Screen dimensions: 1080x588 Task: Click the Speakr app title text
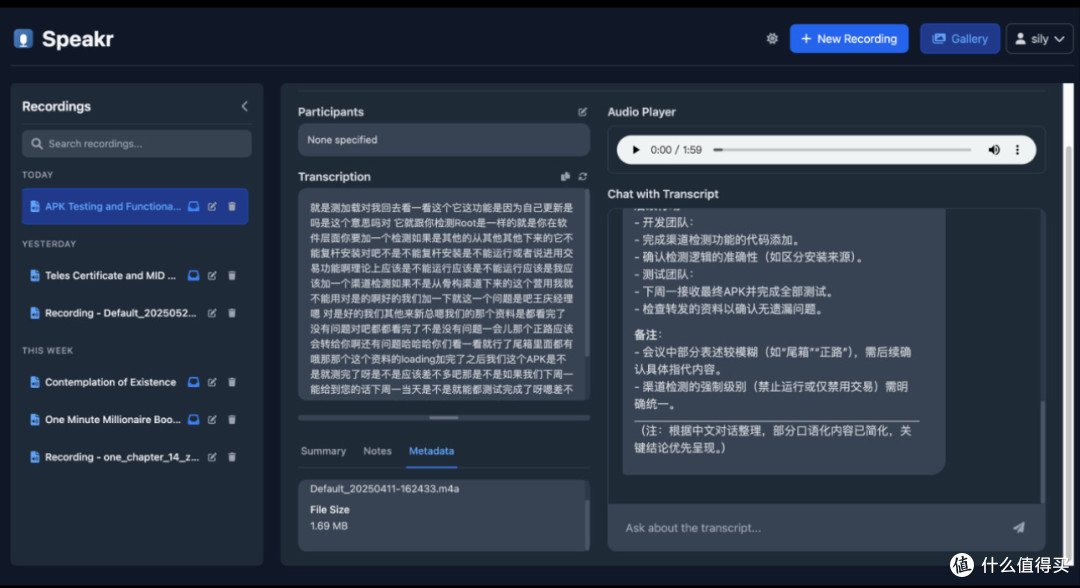click(78, 39)
